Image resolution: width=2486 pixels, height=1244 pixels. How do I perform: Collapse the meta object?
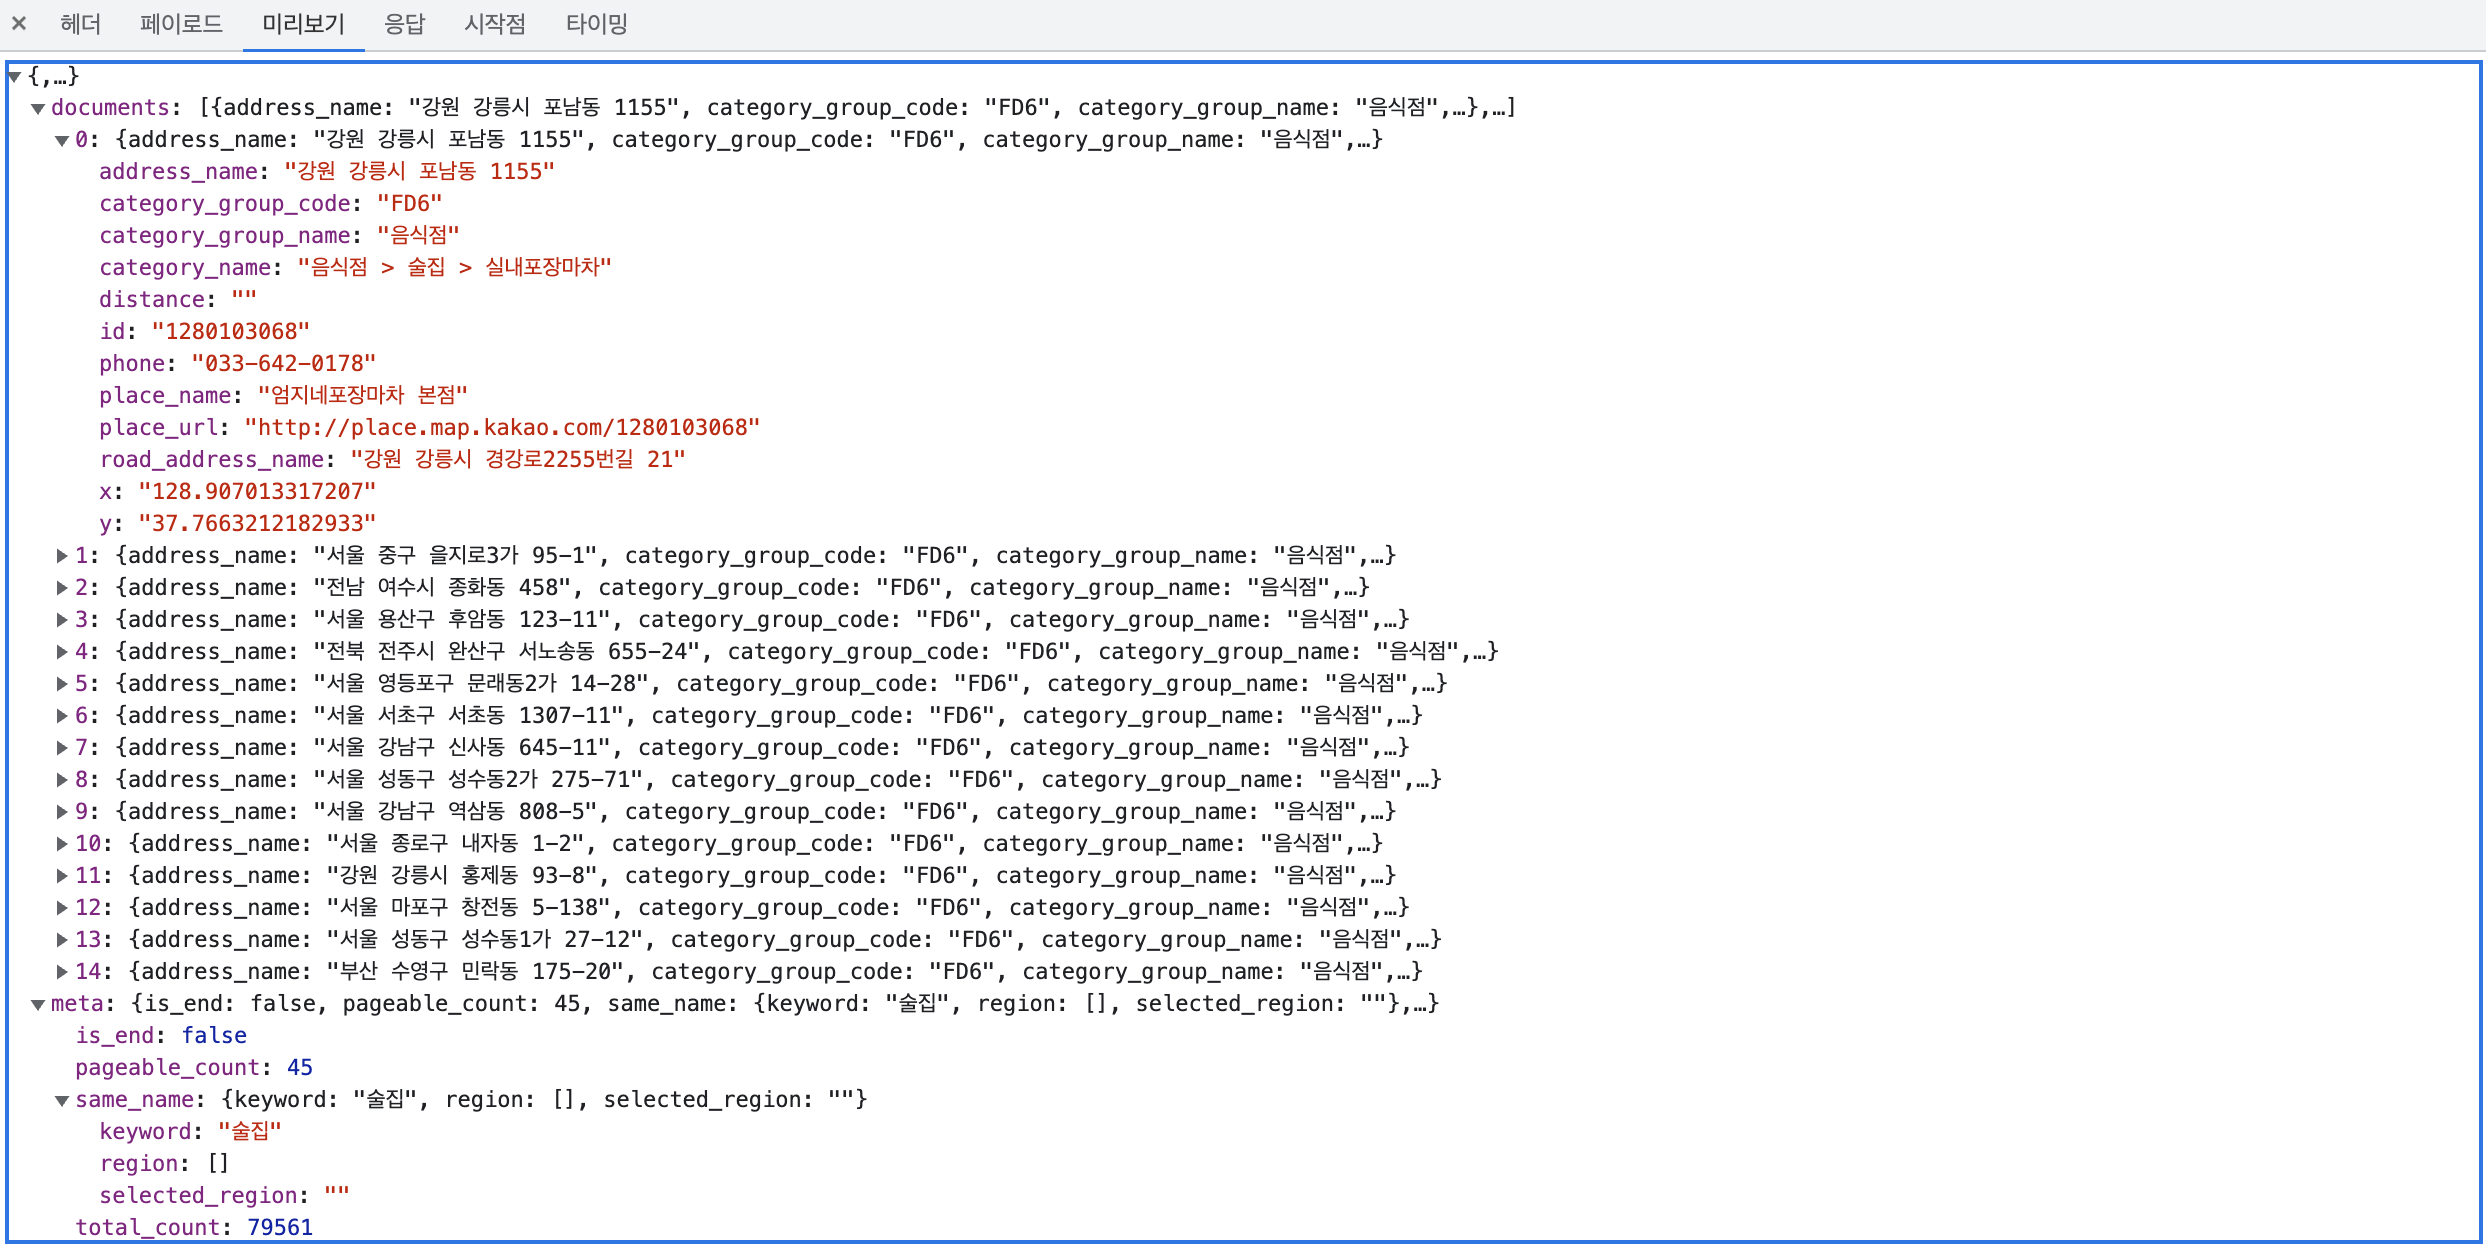coord(38,1004)
